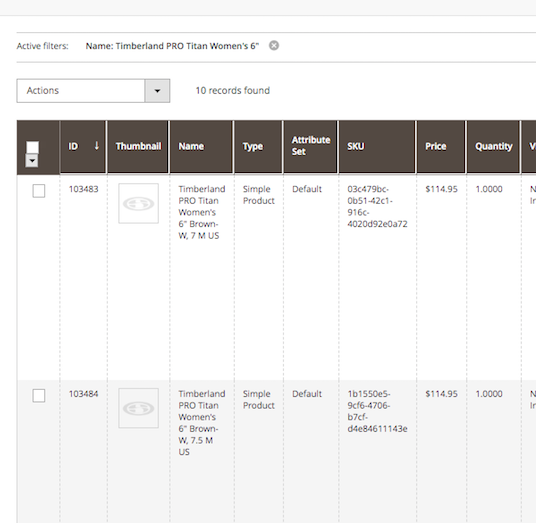Open the Actions dropdown
The image size is (536, 523).
tap(93, 91)
